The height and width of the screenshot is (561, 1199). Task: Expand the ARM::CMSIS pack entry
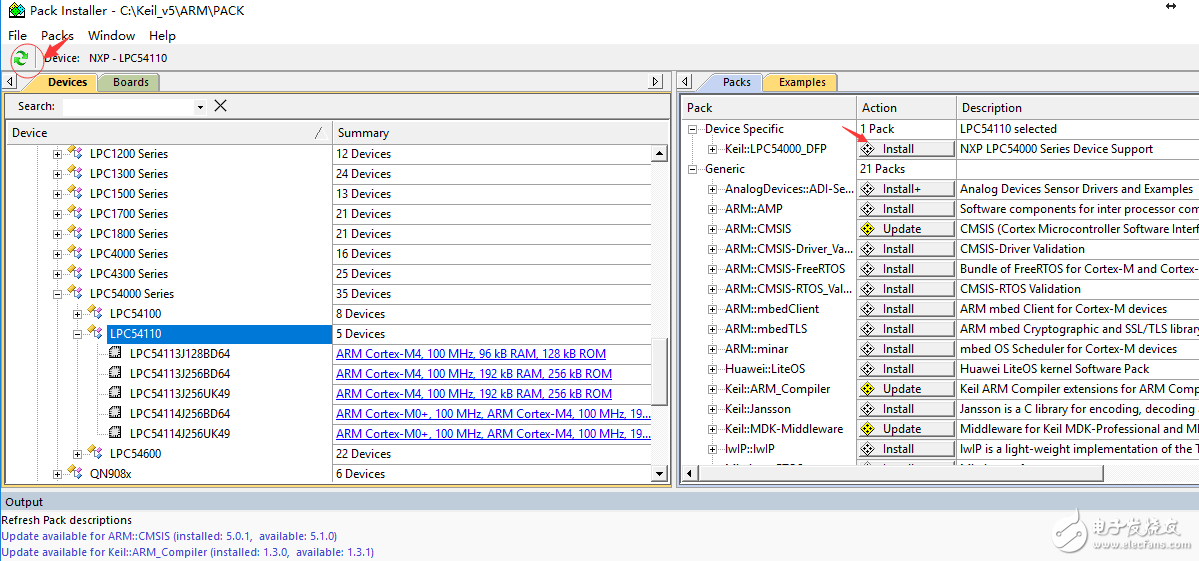713,229
